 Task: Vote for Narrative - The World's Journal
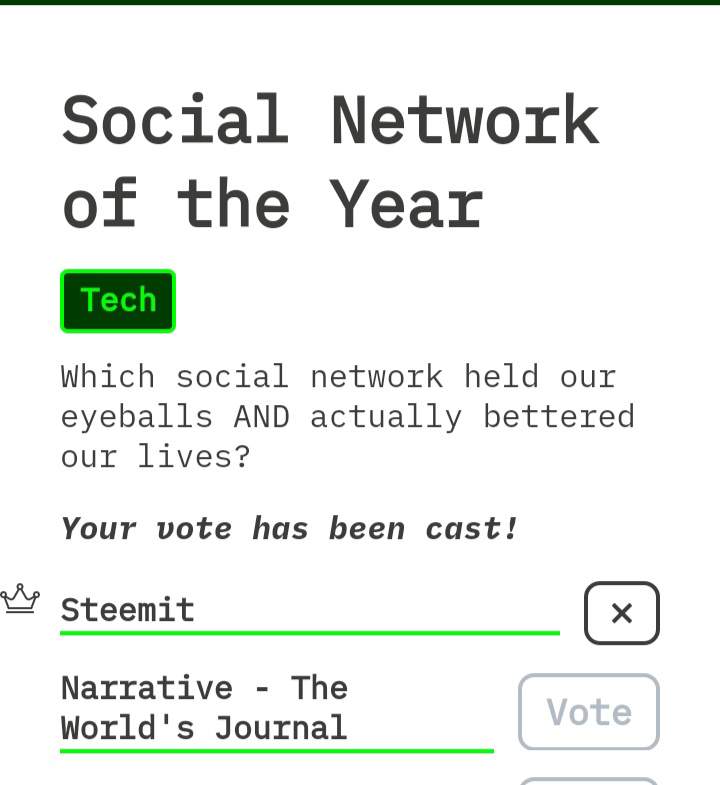click(589, 711)
